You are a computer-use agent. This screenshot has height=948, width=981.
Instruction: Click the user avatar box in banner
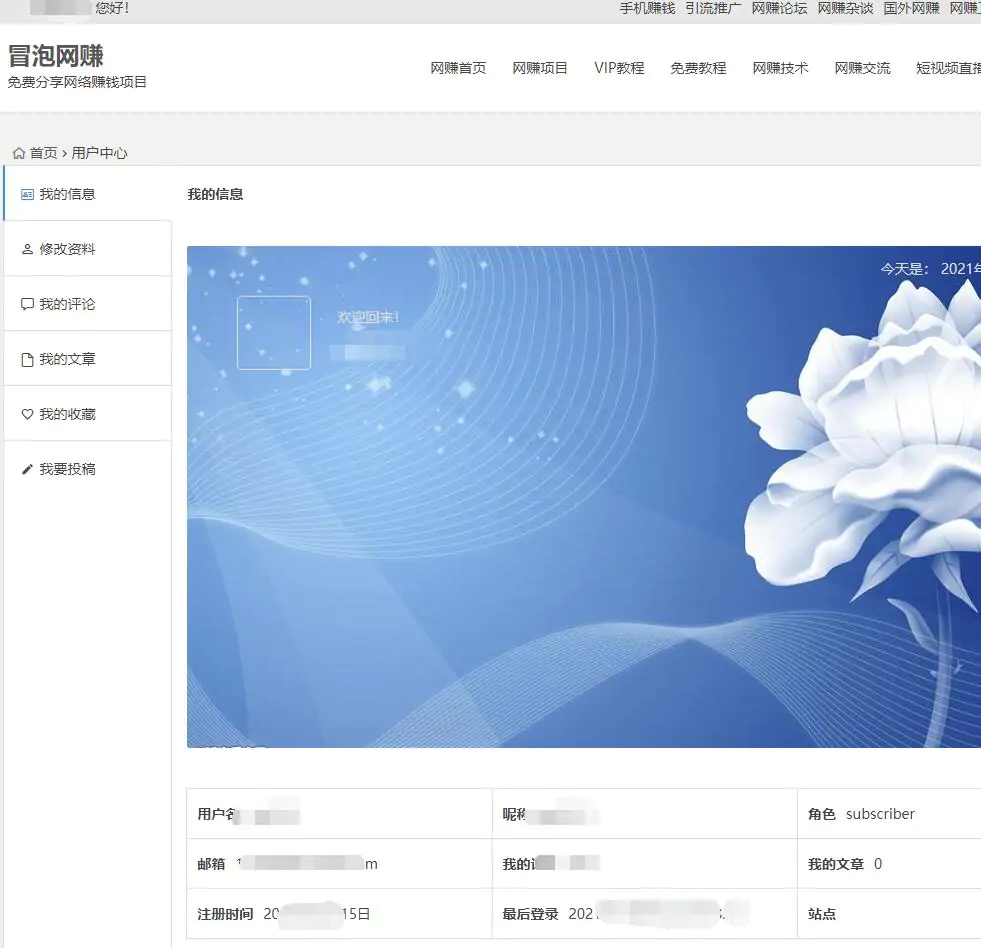click(274, 333)
